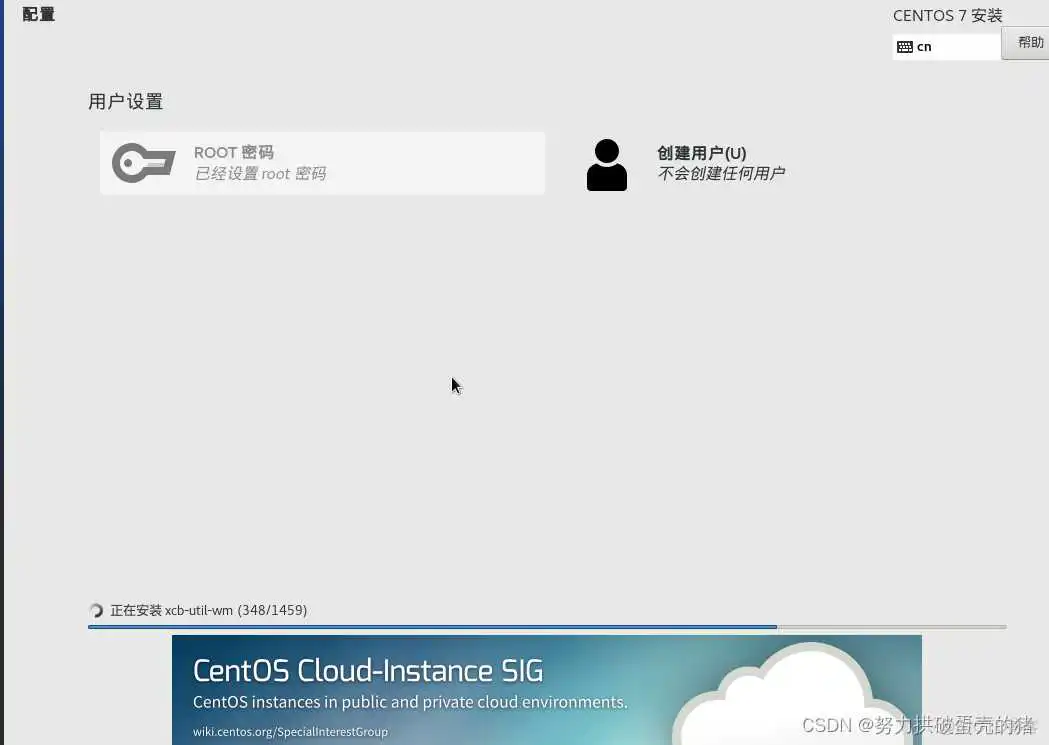Click the spinner icon beside 正在安装 status

click(95, 611)
